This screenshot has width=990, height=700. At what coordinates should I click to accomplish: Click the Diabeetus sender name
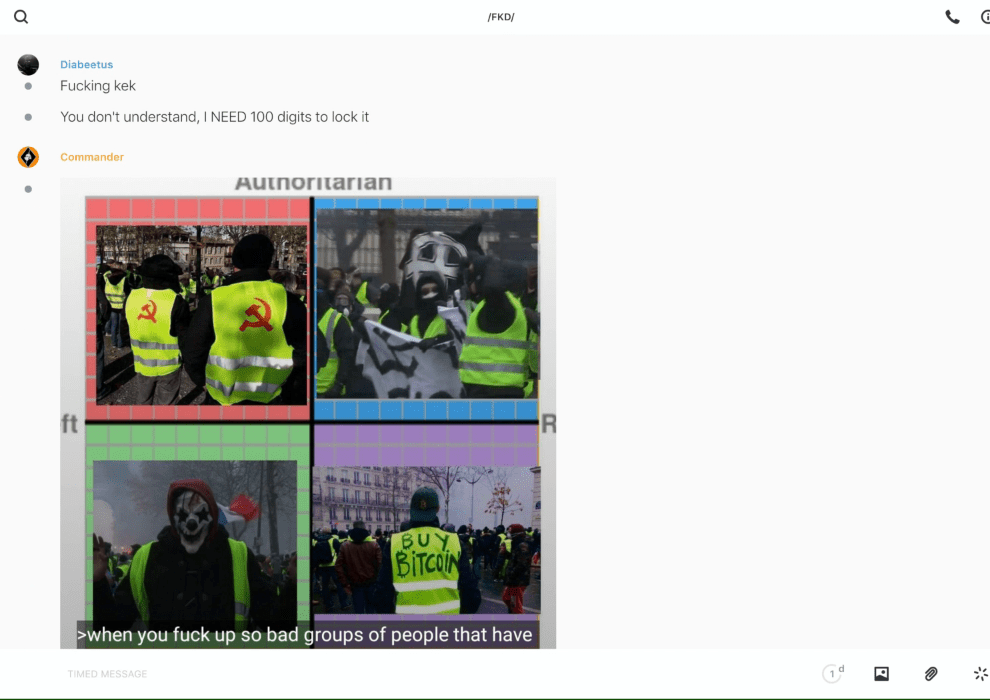tap(86, 65)
